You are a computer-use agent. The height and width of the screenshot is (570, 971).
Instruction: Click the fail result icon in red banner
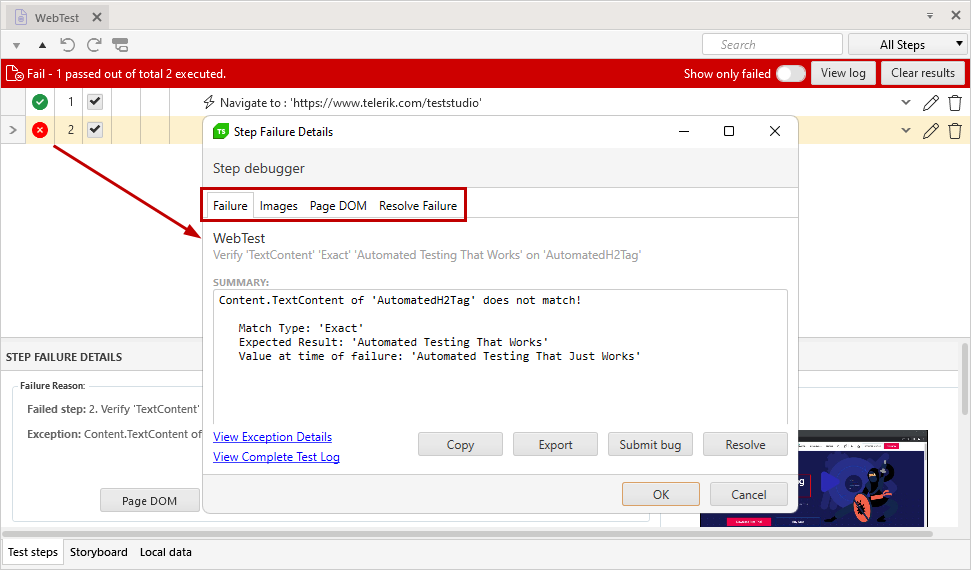(x=14, y=74)
